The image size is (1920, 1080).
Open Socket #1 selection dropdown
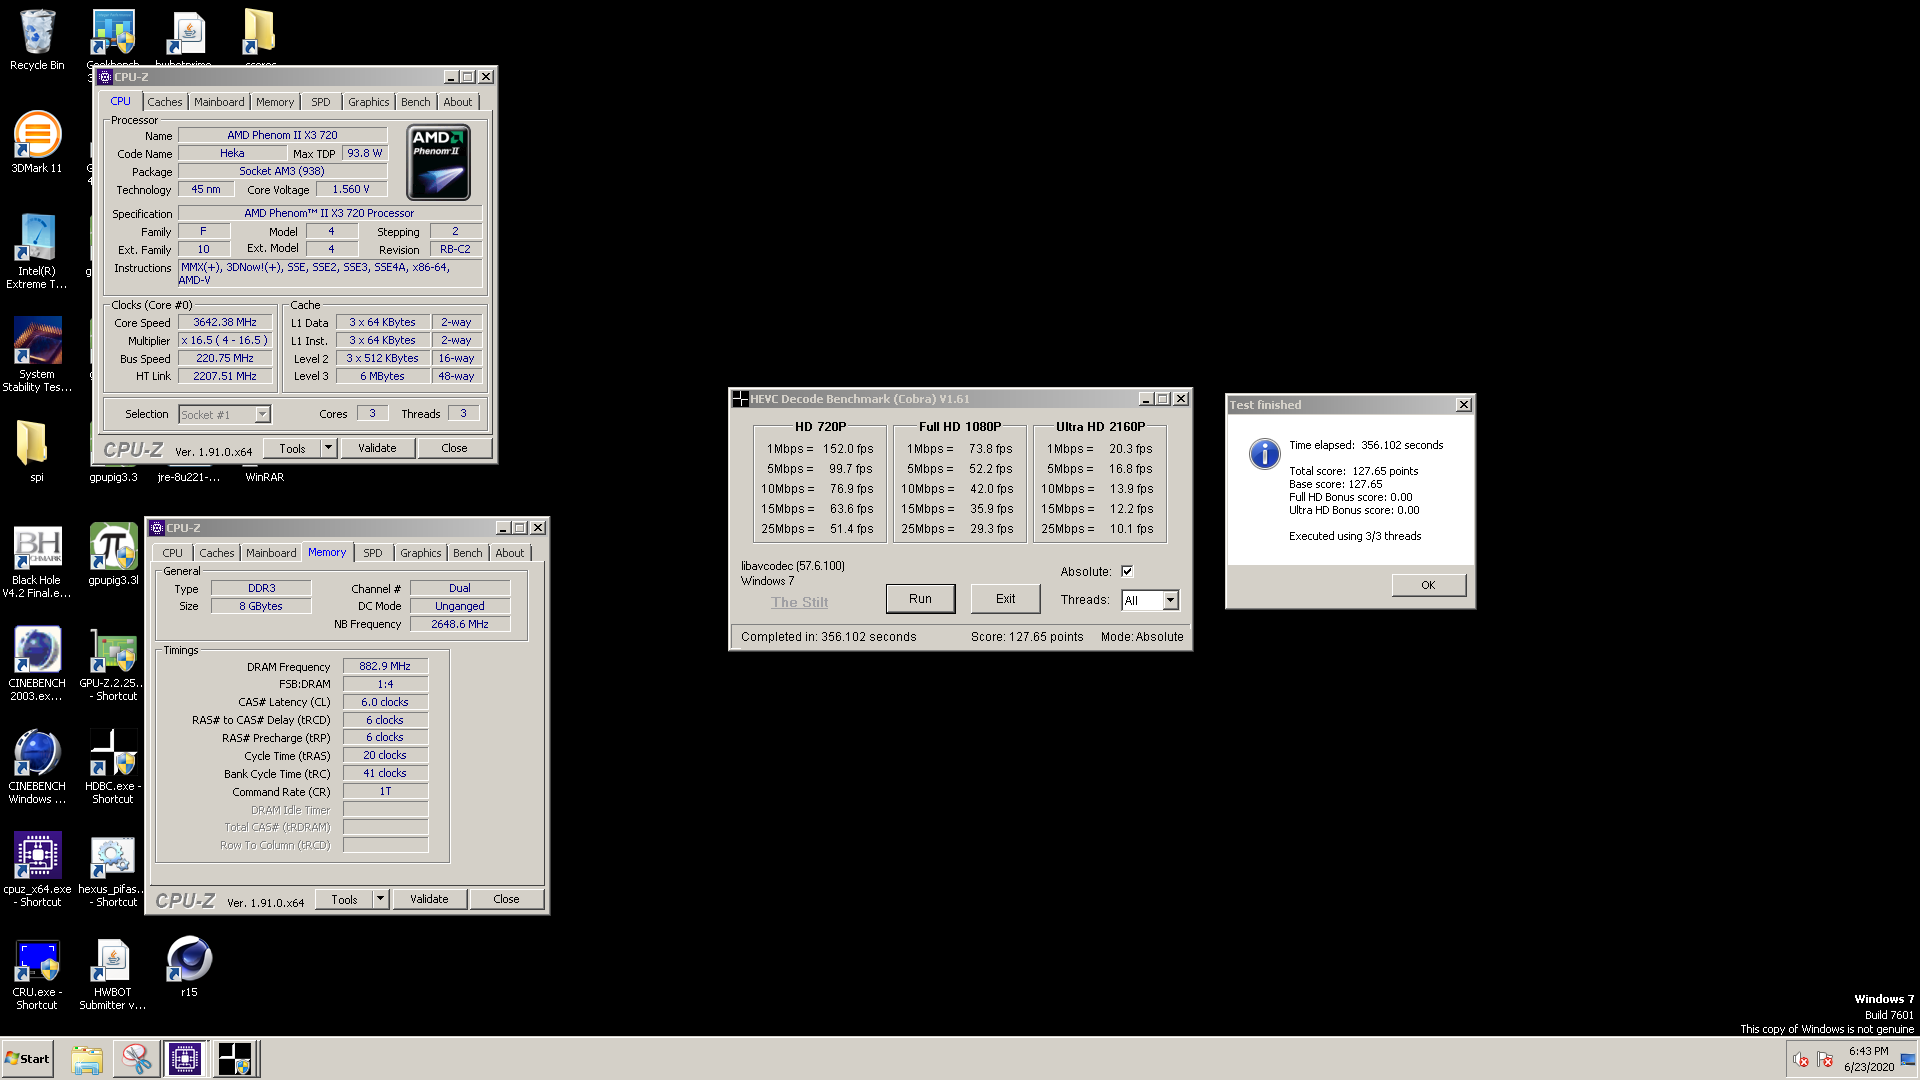262,414
